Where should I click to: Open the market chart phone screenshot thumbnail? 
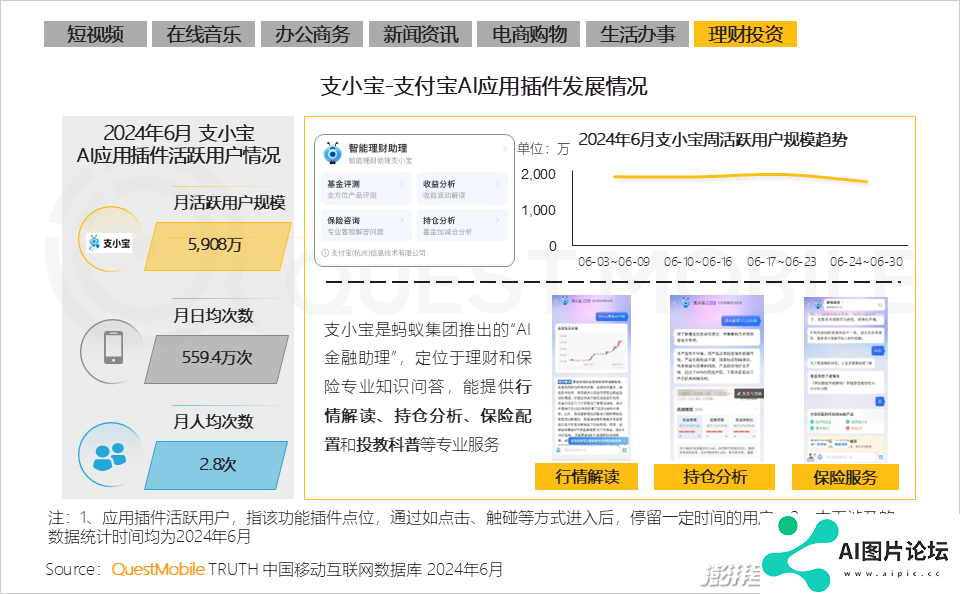pyautogui.click(x=591, y=378)
